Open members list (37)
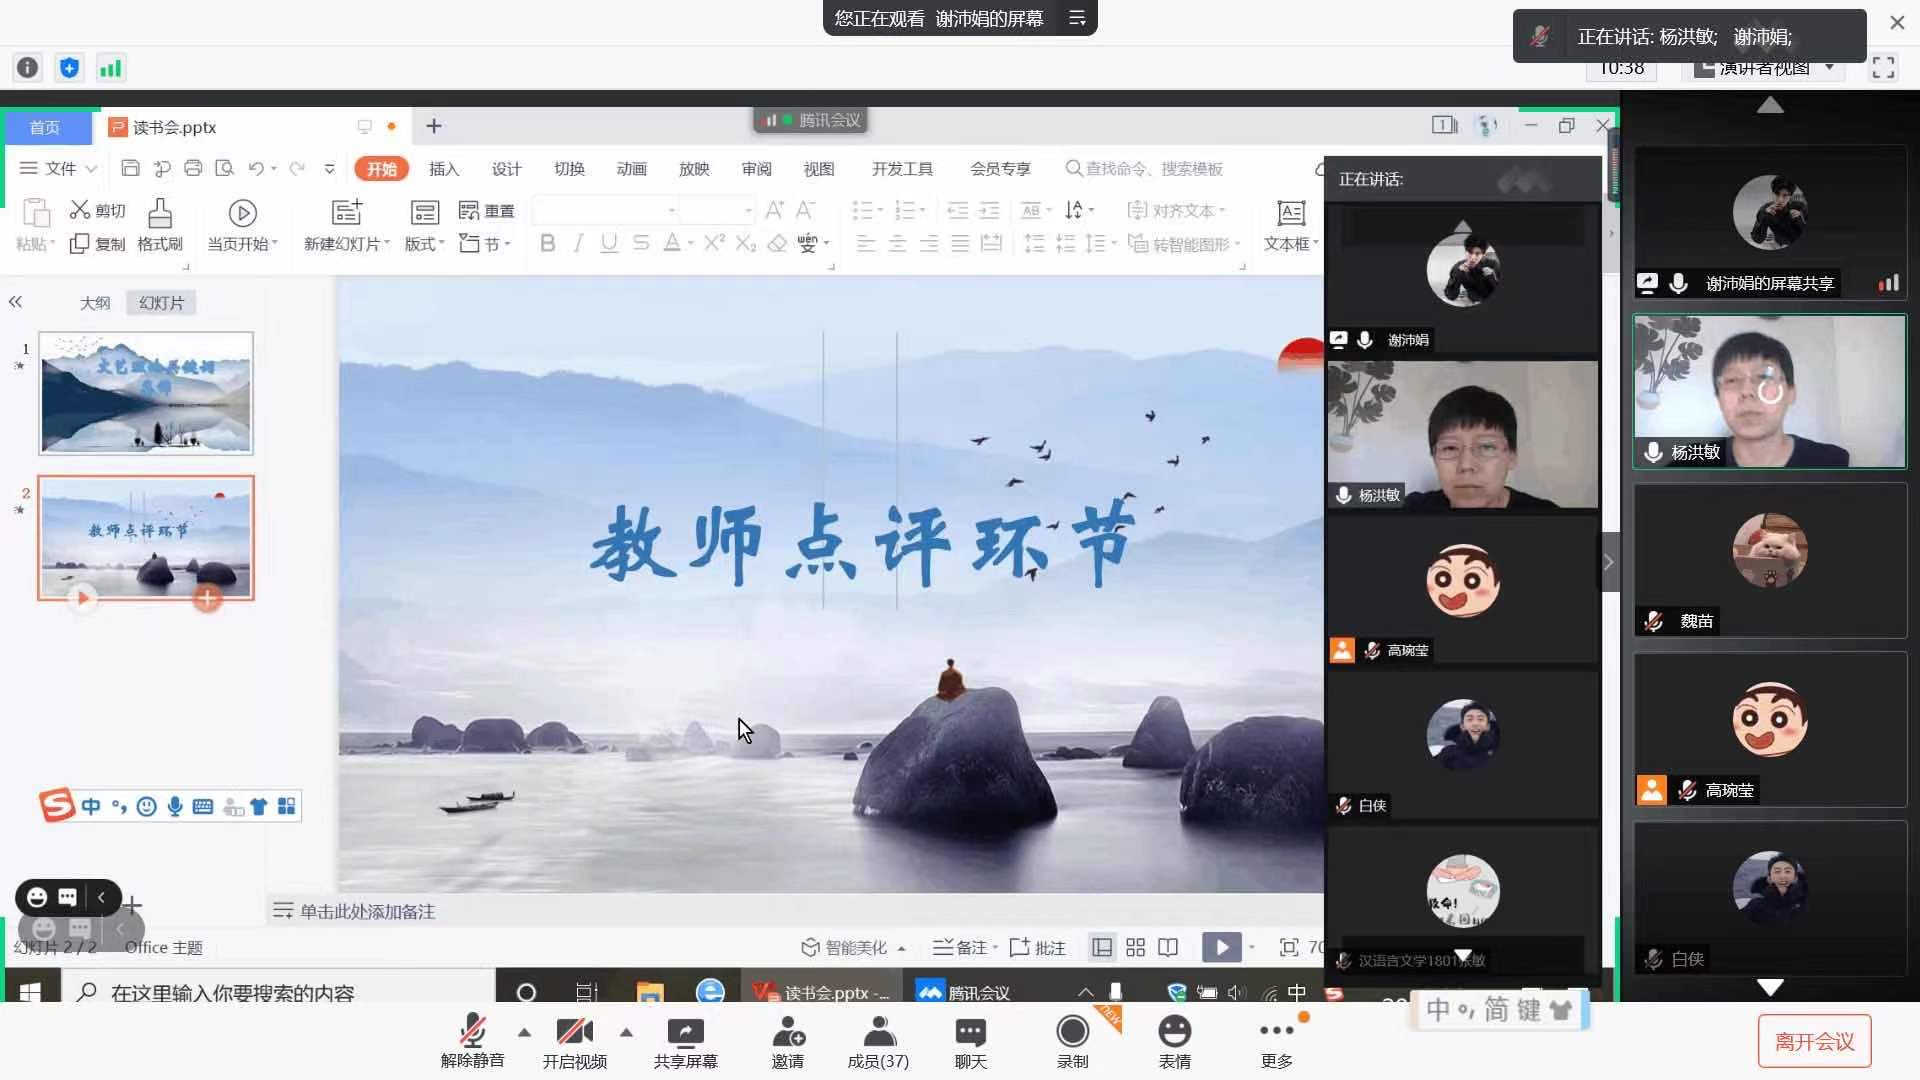Viewport: 1920px width, 1080px height. (x=878, y=1032)
